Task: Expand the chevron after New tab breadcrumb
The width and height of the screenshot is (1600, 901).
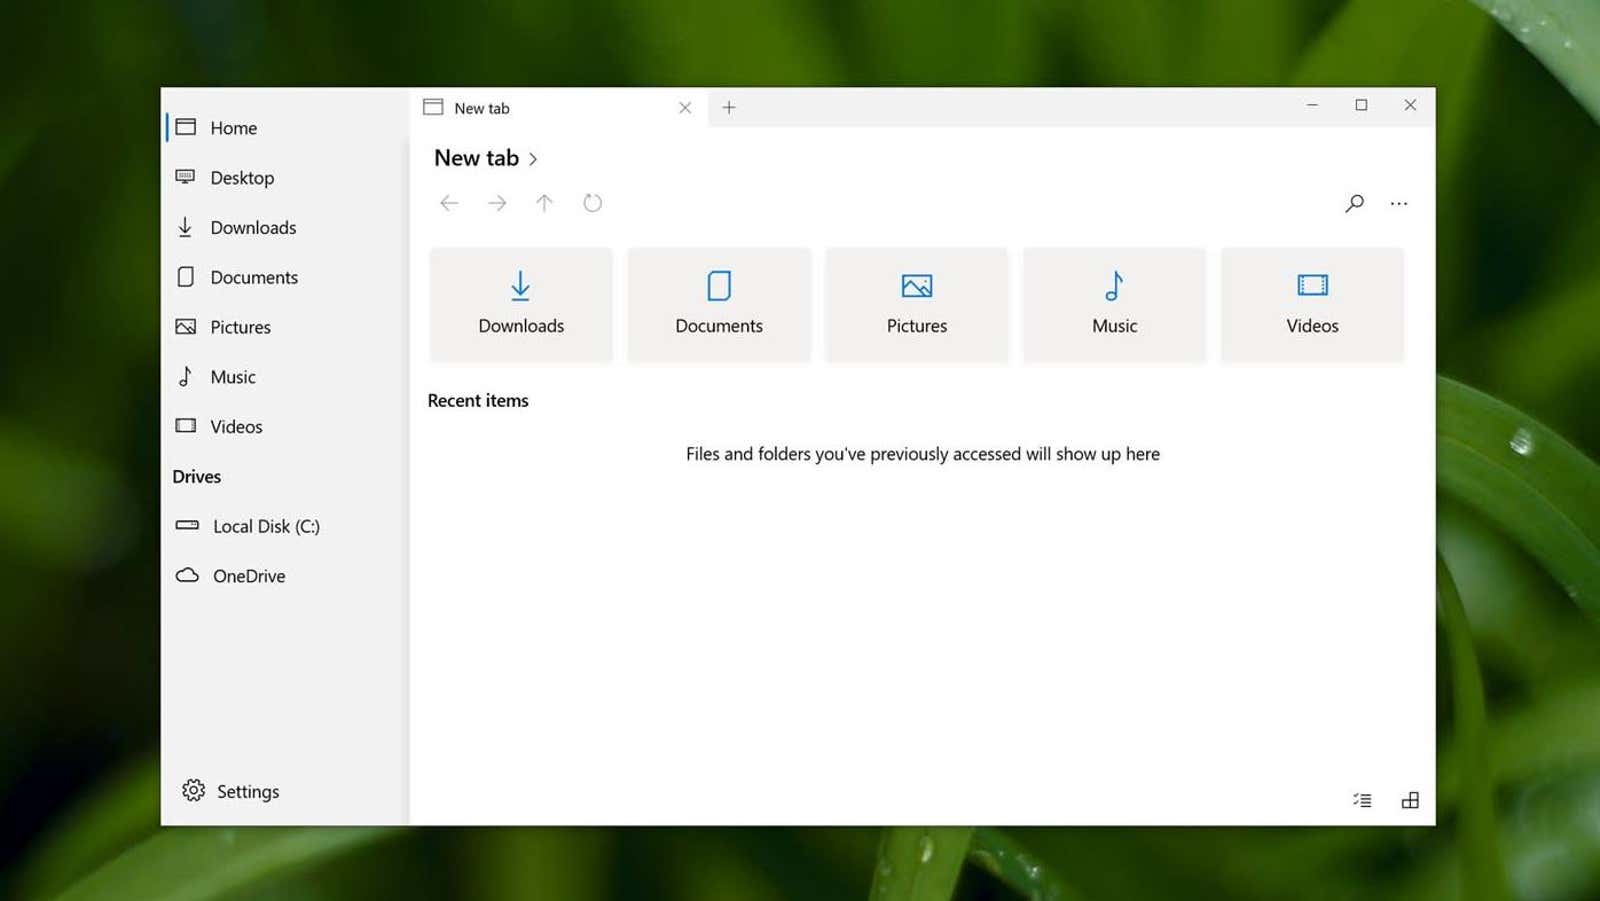Action: point(533,159)
